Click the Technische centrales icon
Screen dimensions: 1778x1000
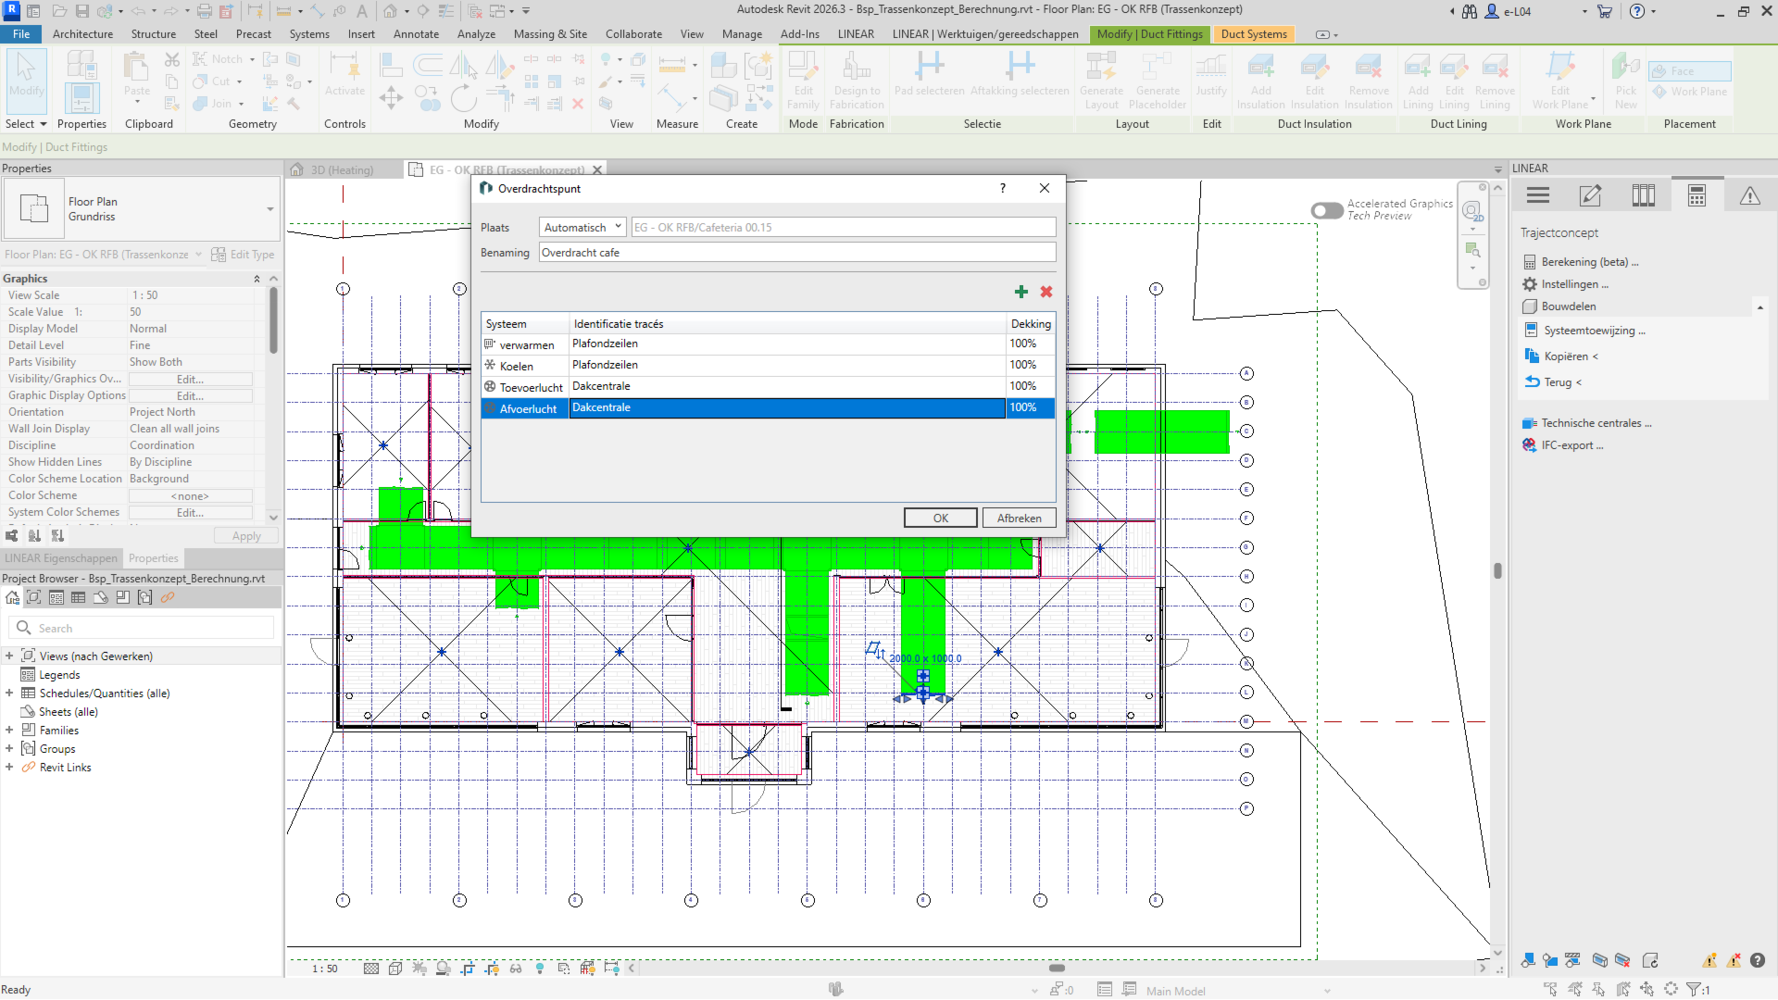click(1529, 423)
